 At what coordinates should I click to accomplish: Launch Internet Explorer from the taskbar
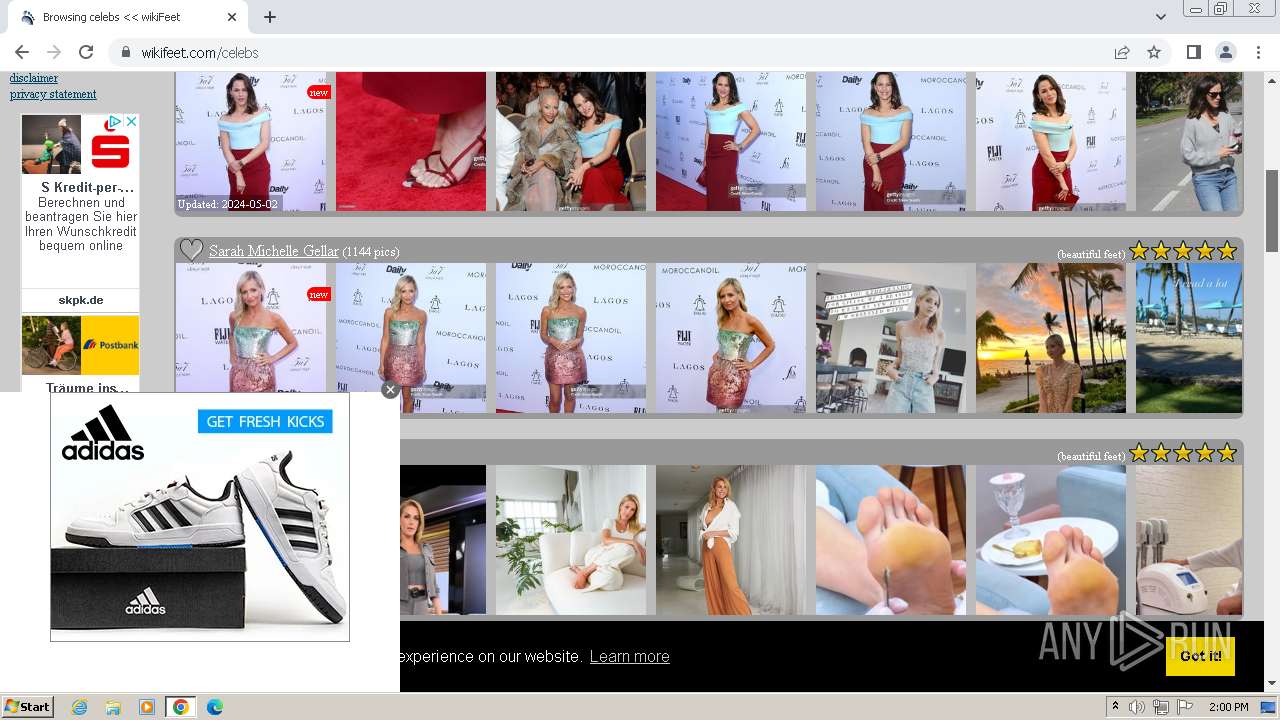(79, 707)
